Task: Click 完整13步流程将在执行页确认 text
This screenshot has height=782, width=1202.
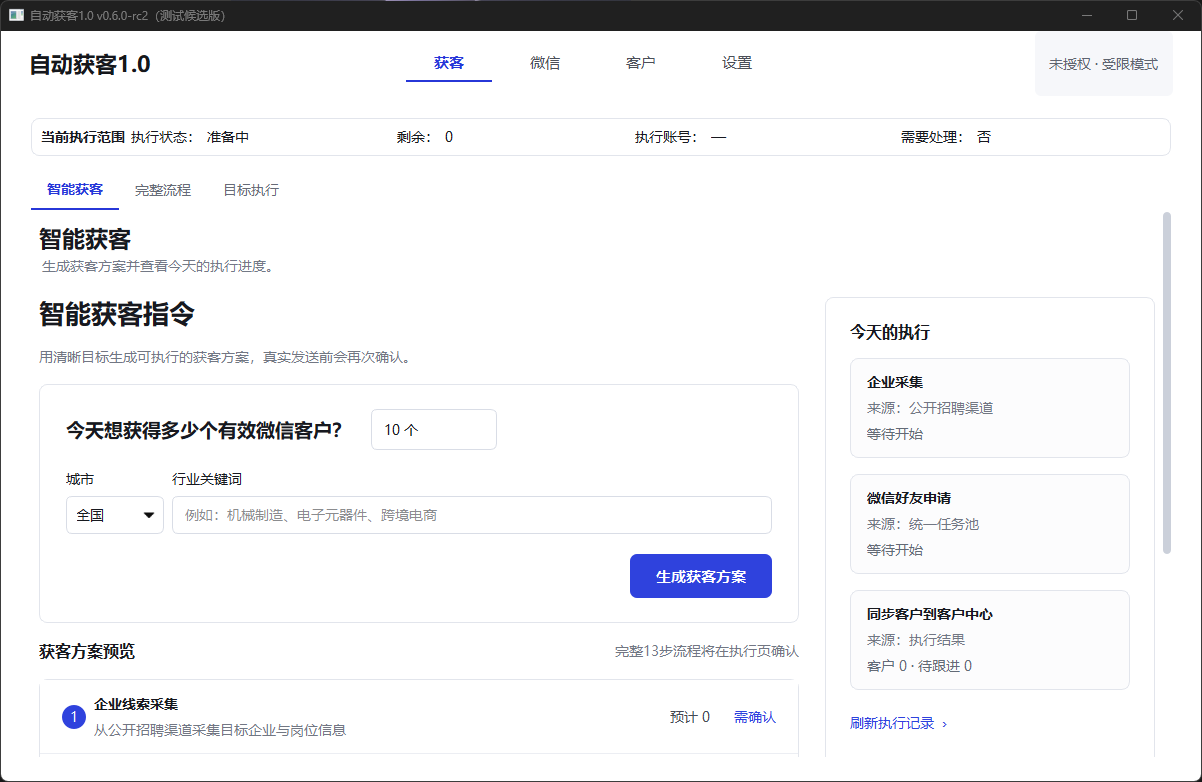Action: (x=707, y=651)
